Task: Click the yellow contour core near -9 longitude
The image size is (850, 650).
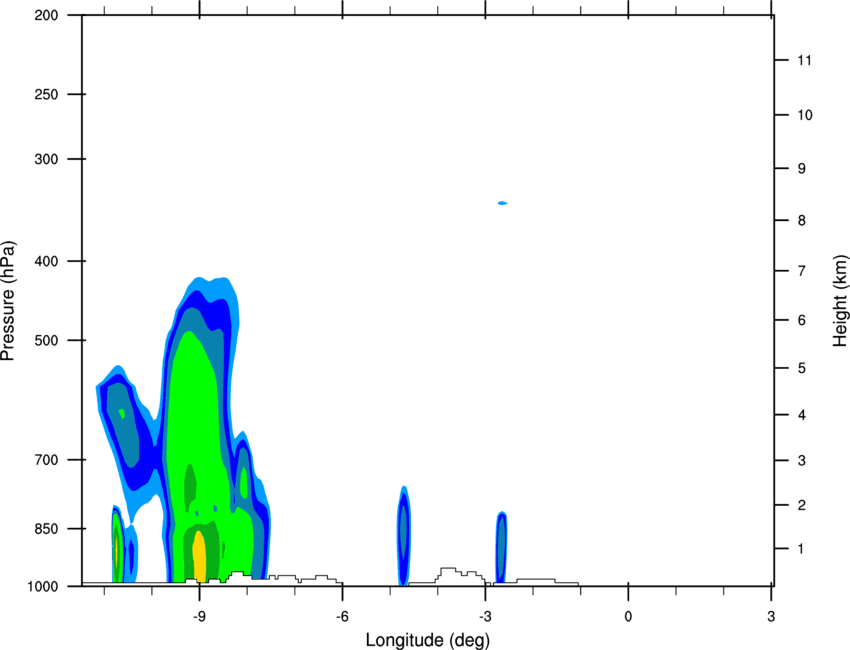Action: (x=199, y=557)
